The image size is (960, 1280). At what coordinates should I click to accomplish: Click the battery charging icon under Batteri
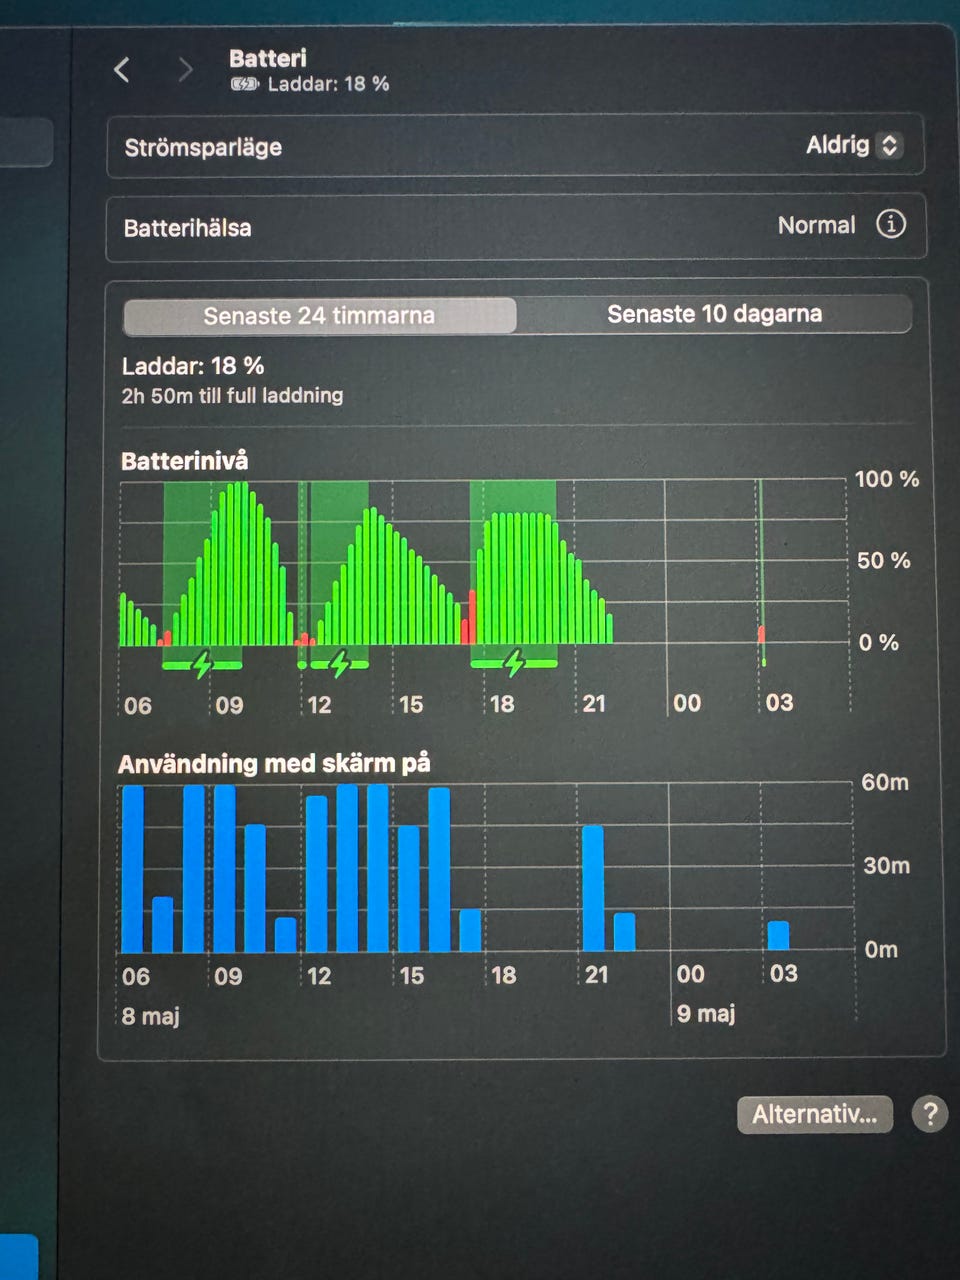click(x=244, y=84)
